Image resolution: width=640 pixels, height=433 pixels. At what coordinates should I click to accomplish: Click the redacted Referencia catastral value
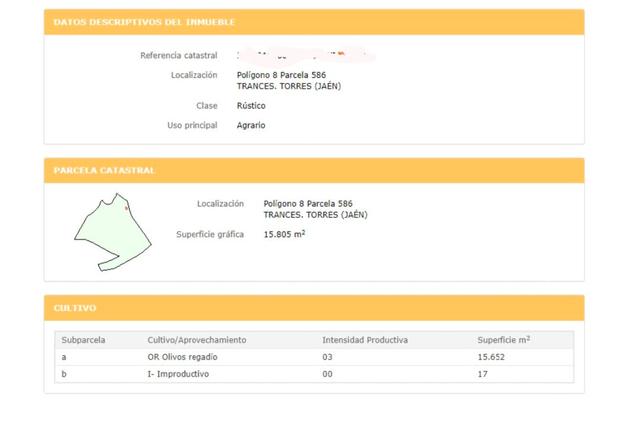point(300,55)
